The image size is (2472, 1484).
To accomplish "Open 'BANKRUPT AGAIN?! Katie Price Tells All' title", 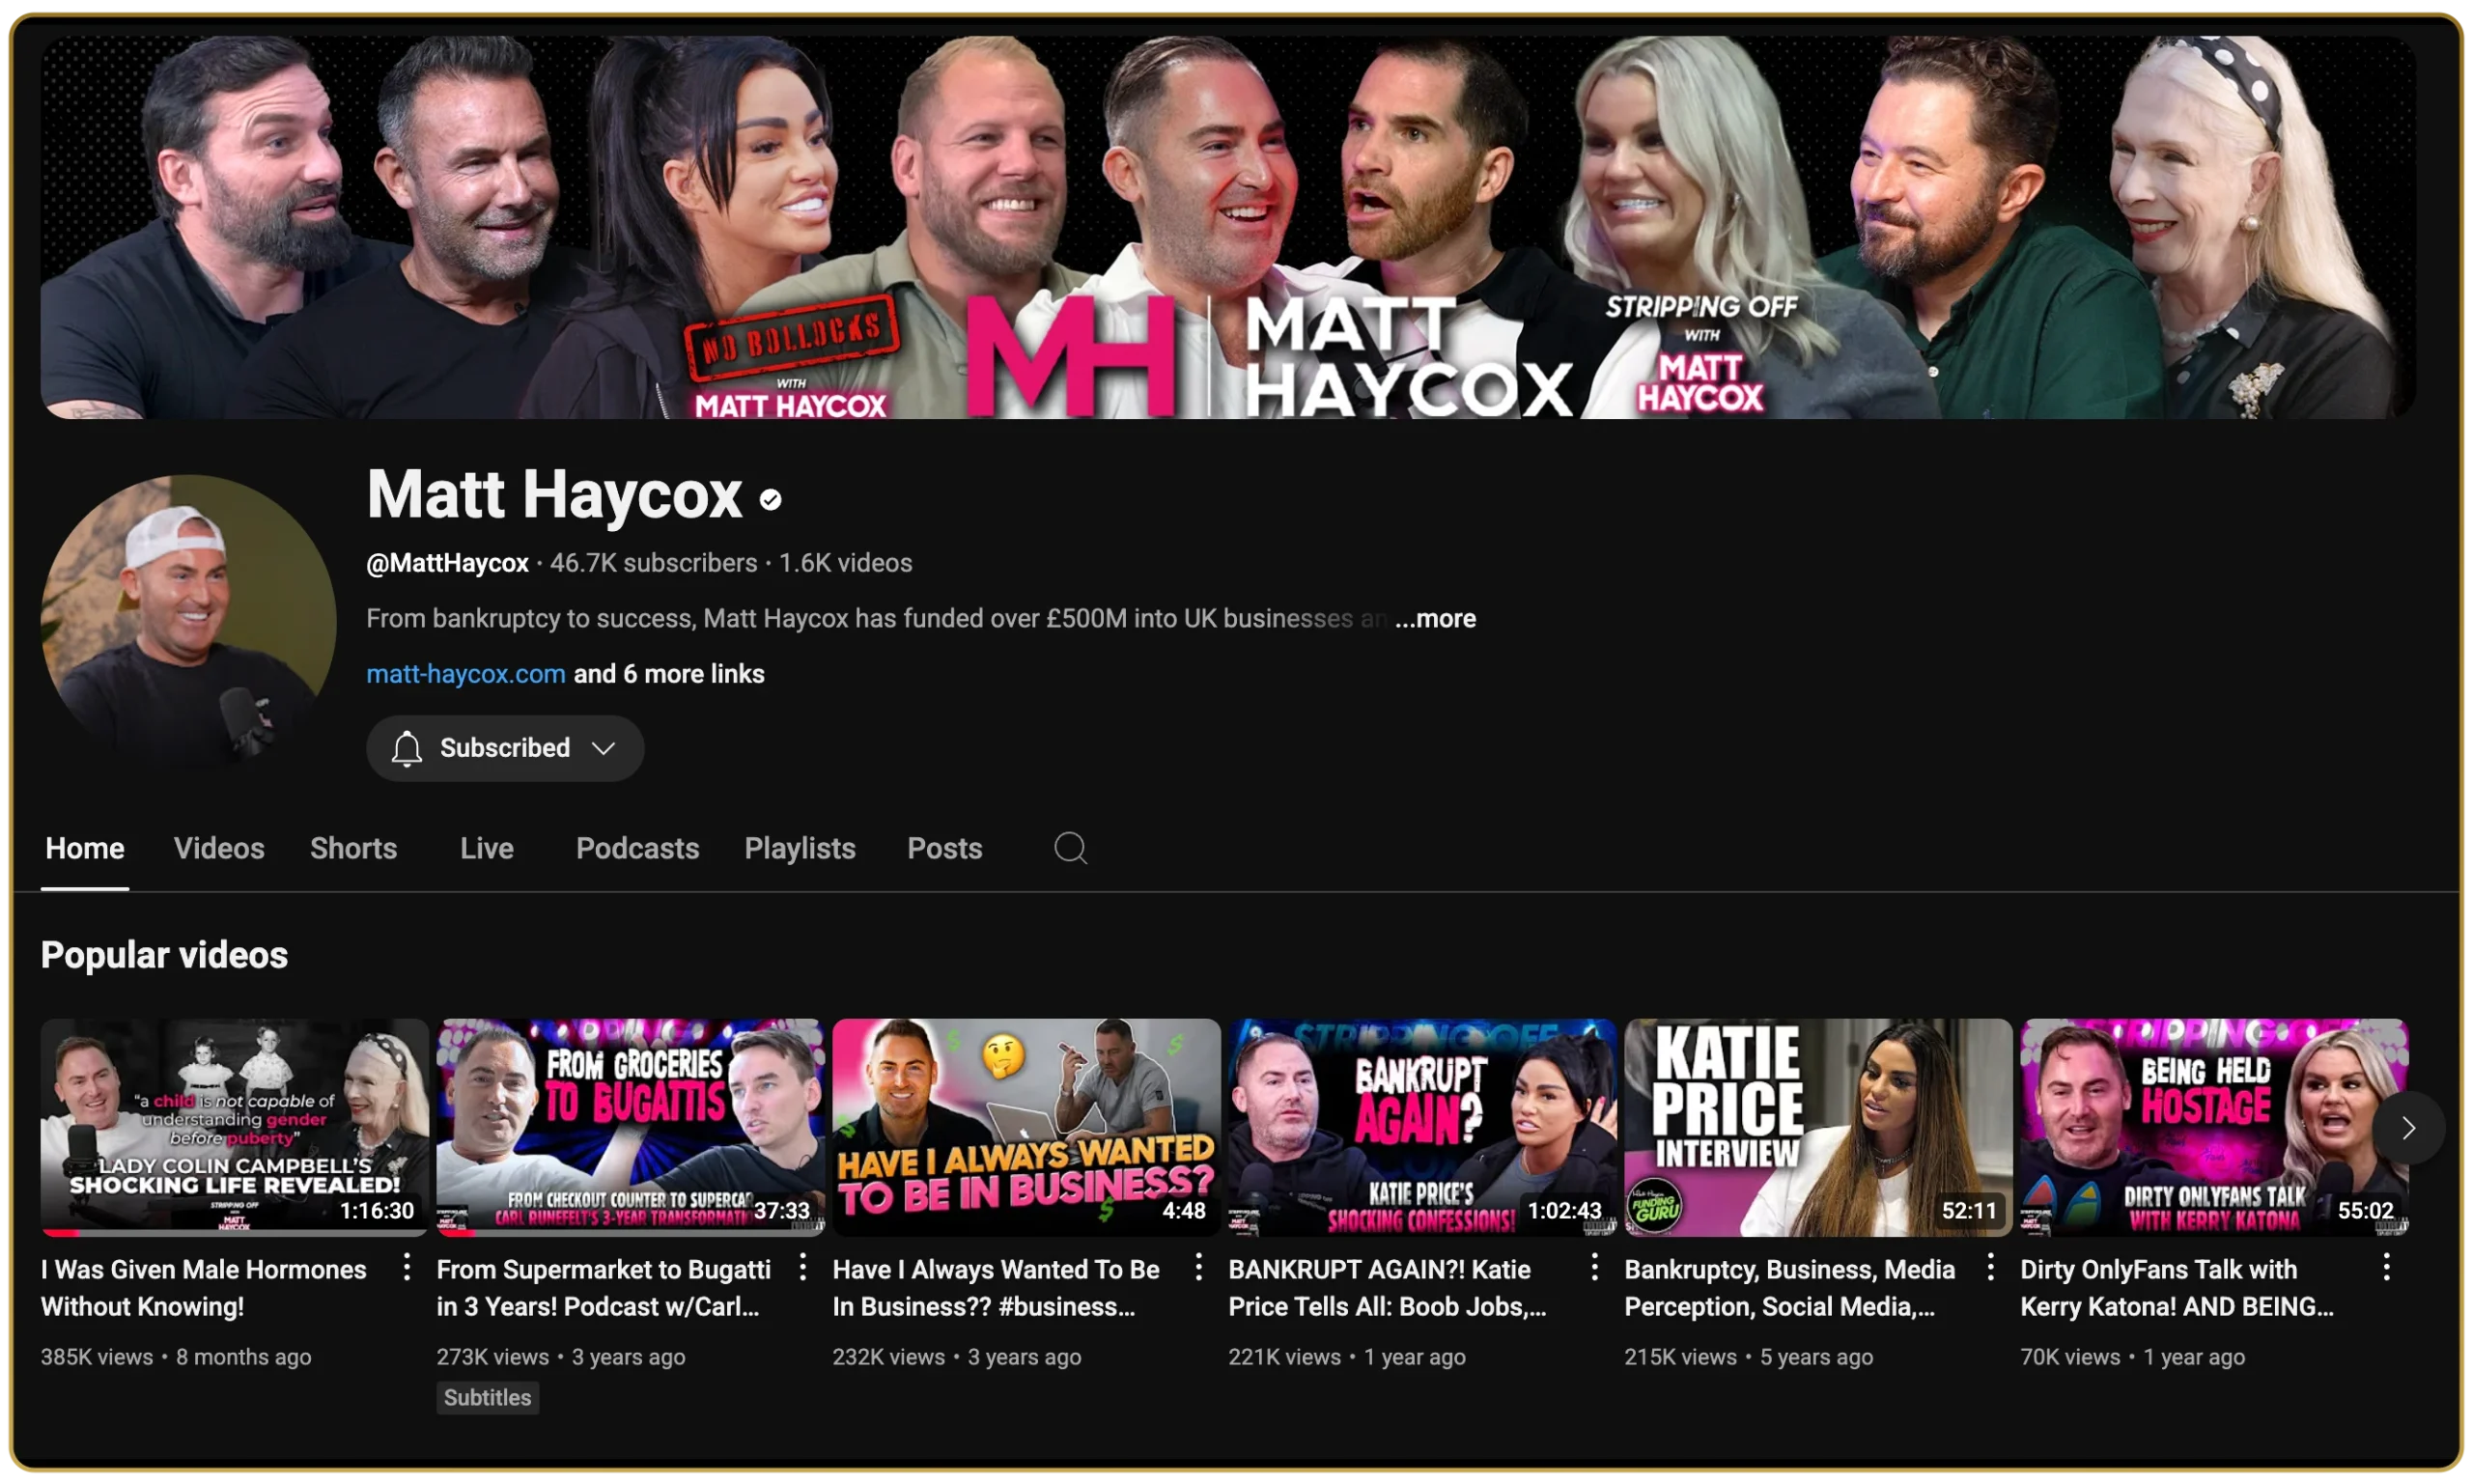I will [x=1387, y=1288].
